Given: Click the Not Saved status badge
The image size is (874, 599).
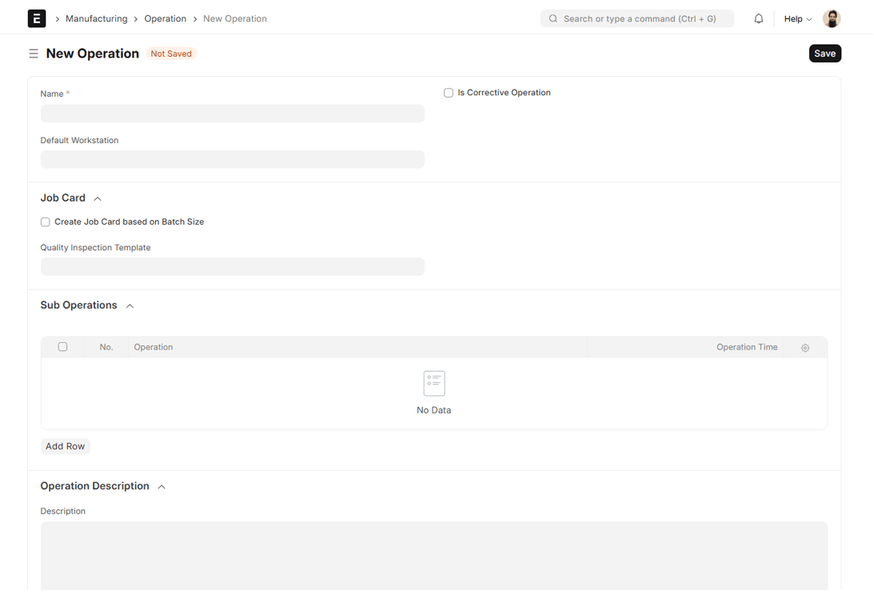Looking at the screenshot, I should 171,53.
